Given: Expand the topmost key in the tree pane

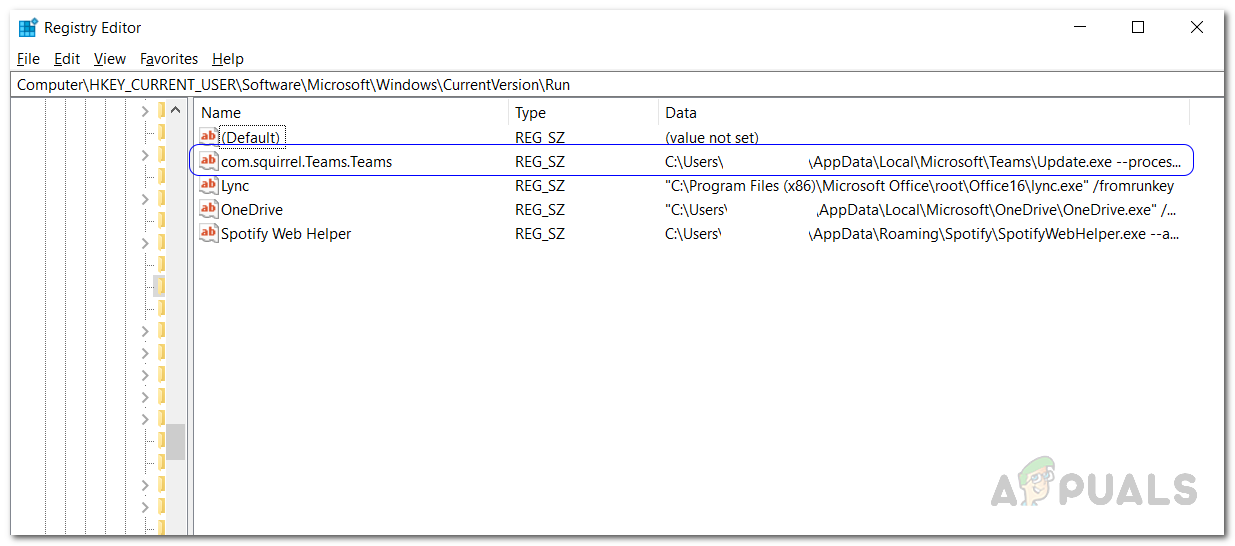Looking at the screenshot, I should (x=146, y=111).
